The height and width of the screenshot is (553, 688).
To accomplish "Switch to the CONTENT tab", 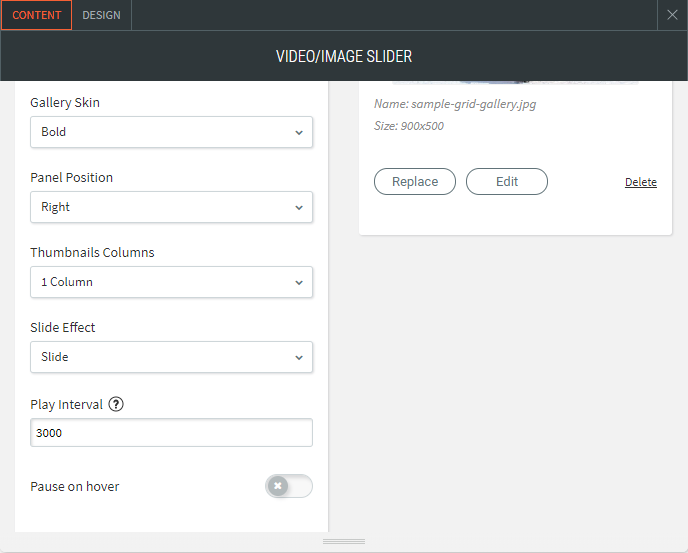I will tap(36, 15).
